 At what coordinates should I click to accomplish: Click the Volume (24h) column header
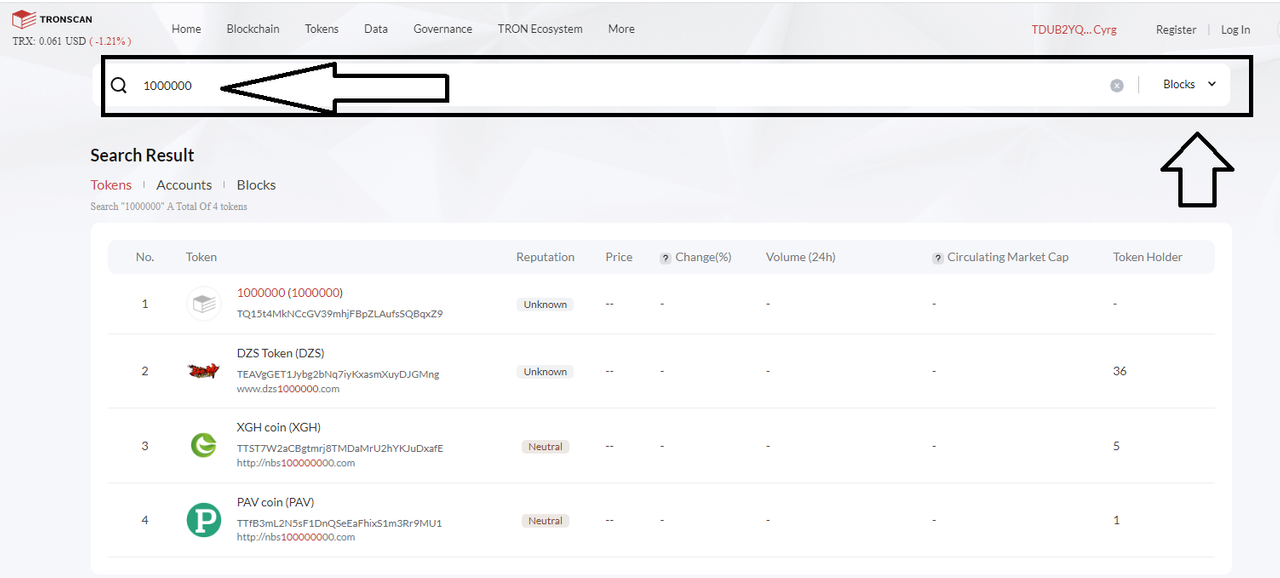(x=800, y=257)
